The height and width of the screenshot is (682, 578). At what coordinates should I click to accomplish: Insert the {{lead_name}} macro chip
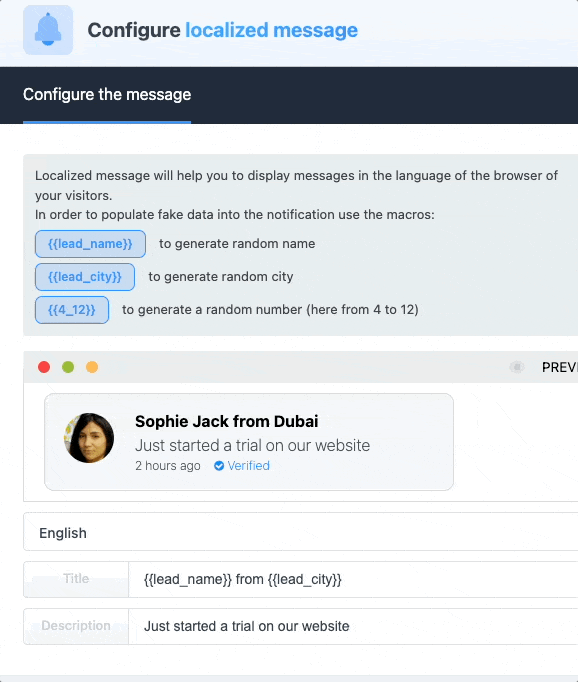point(90,244)
